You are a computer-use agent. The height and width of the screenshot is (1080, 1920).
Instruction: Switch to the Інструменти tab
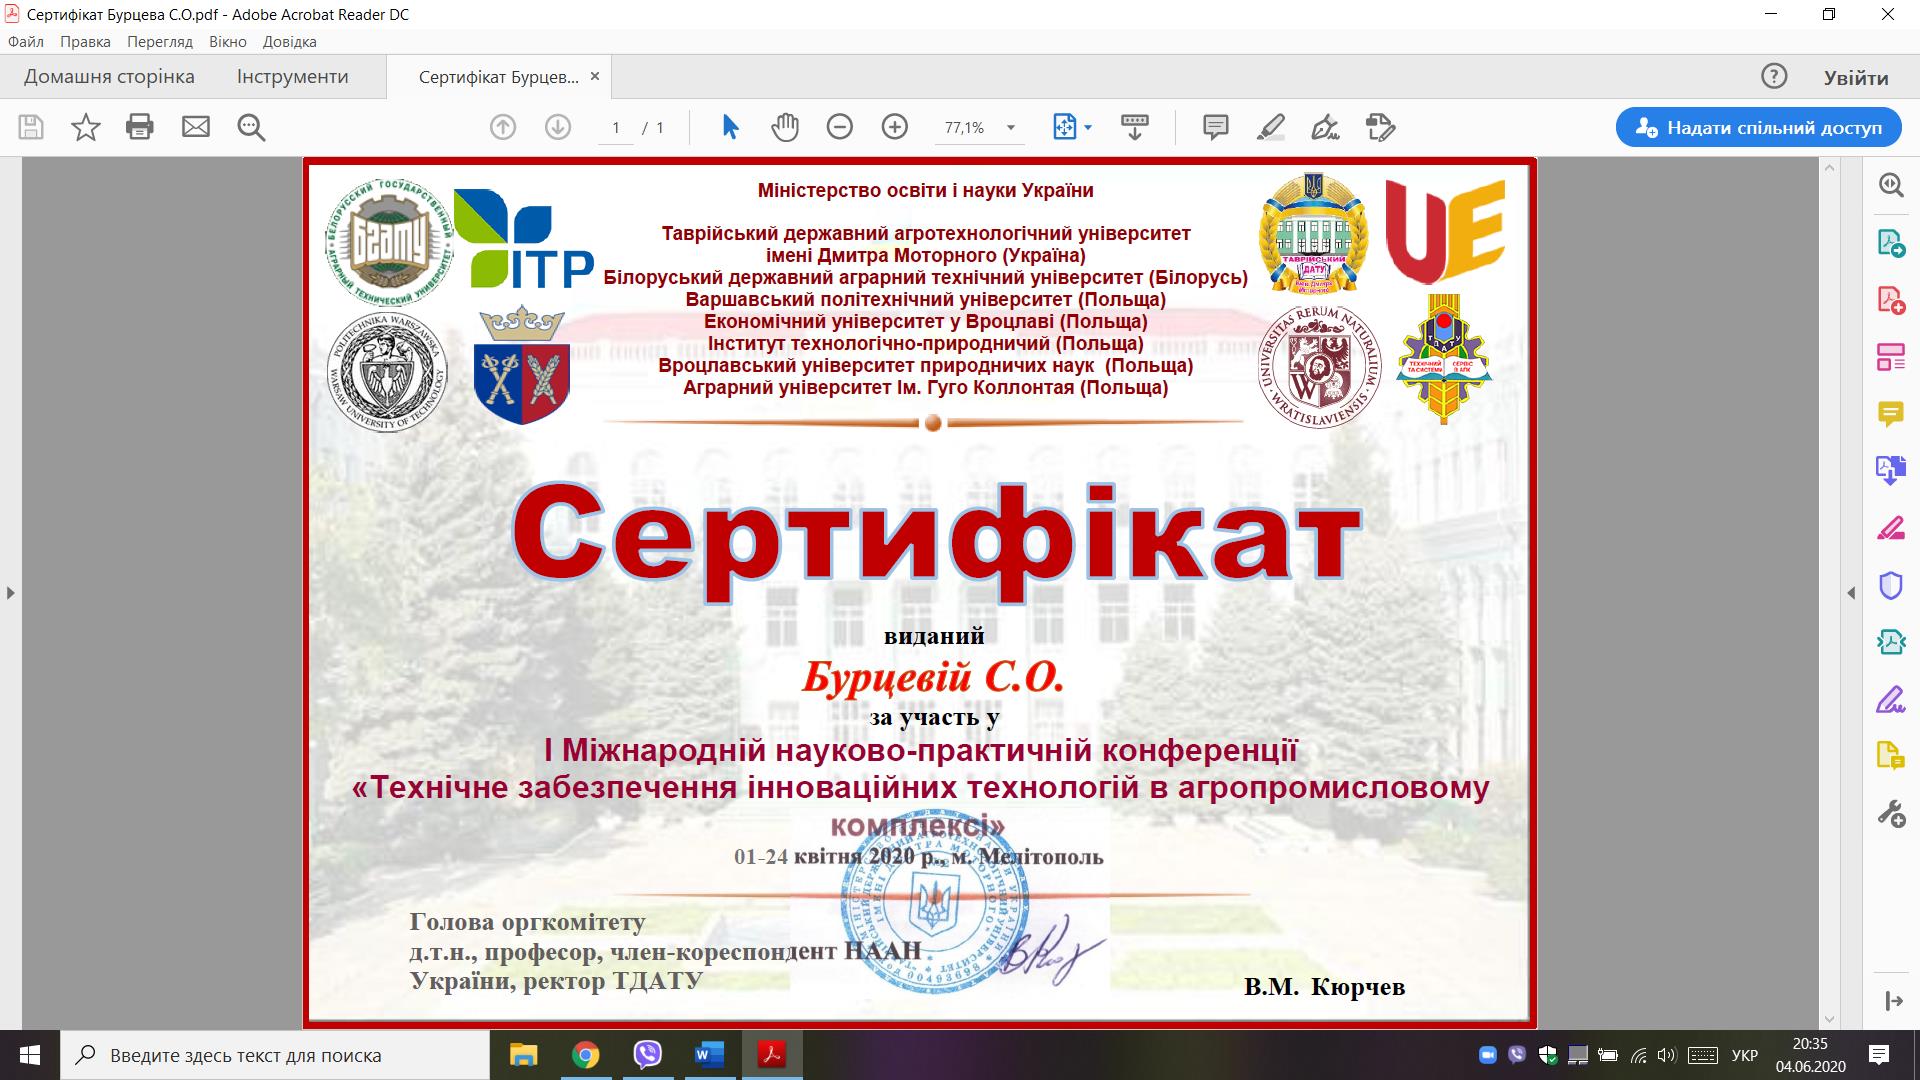tap(292, 77)
